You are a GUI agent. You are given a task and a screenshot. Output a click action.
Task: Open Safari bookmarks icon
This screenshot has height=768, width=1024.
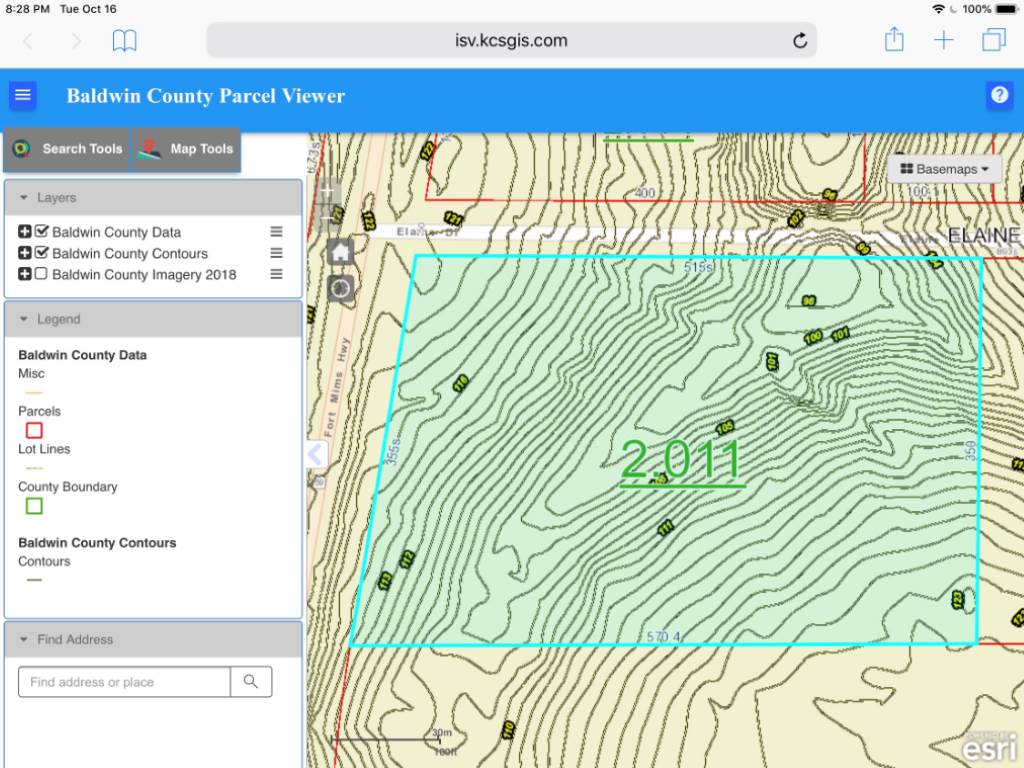124,40
